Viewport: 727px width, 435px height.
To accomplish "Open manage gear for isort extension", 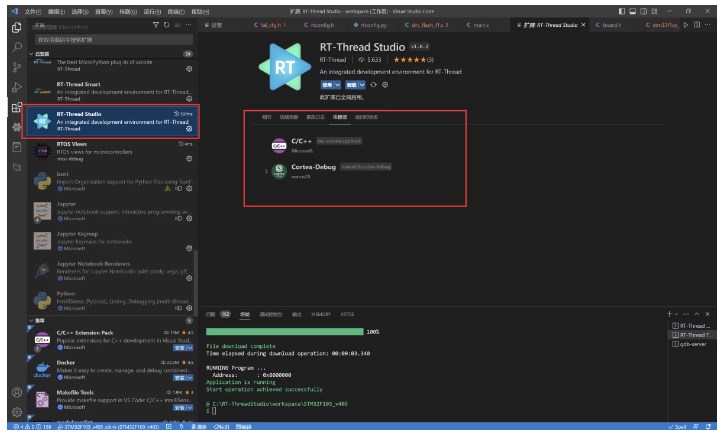I will (x=189, y=189).
